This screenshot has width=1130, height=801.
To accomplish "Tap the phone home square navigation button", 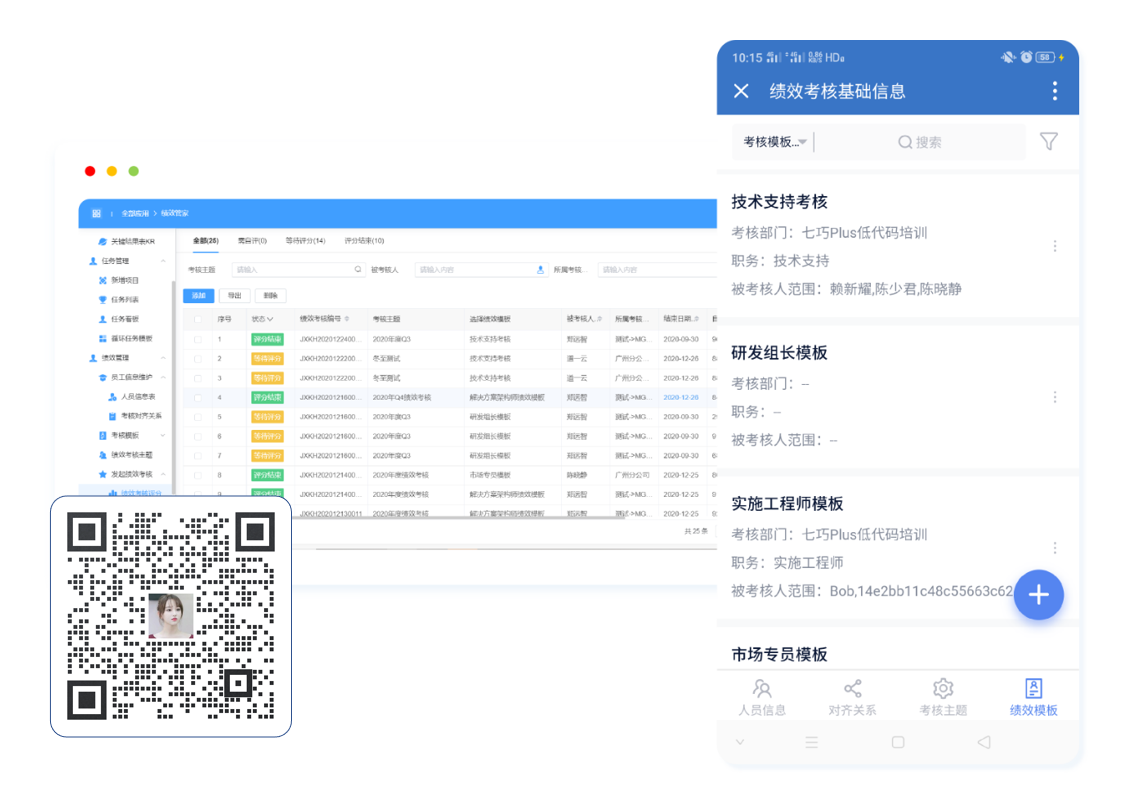I will pos(898,742).
